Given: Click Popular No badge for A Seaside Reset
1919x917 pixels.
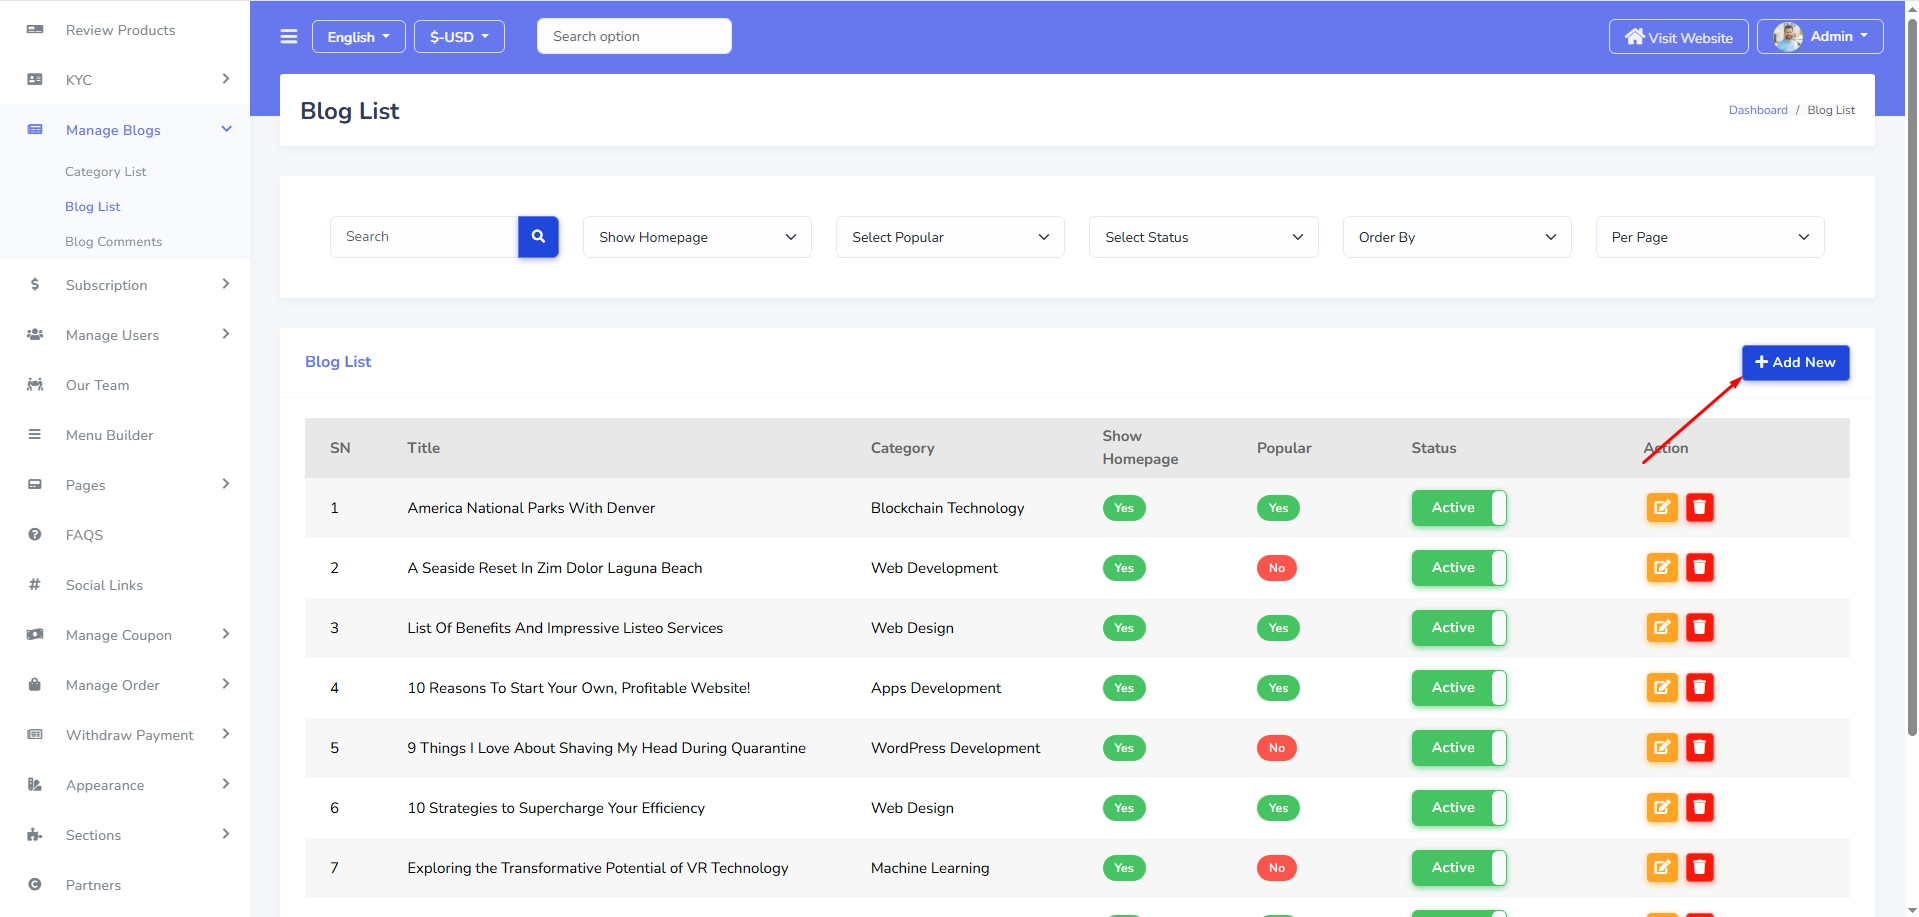Looking at the screenshot, I should pos(1276,568).
